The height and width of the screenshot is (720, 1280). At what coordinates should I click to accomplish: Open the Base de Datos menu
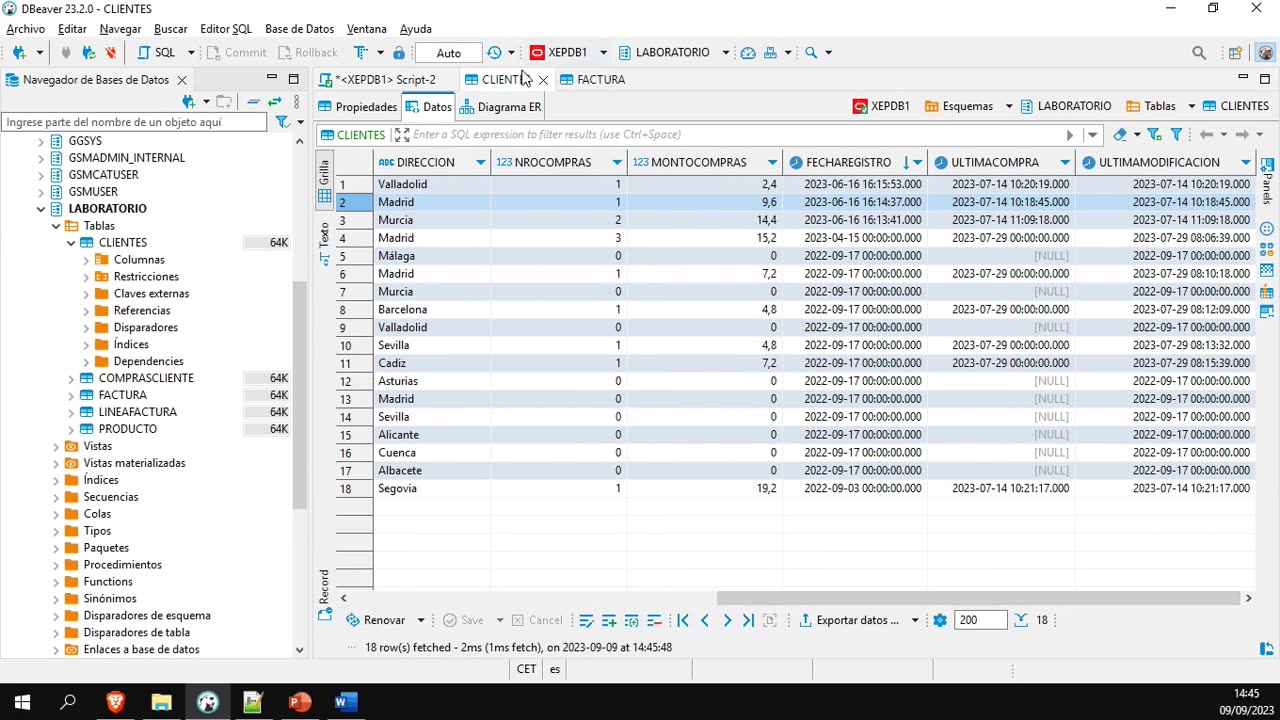coord(299,29)
